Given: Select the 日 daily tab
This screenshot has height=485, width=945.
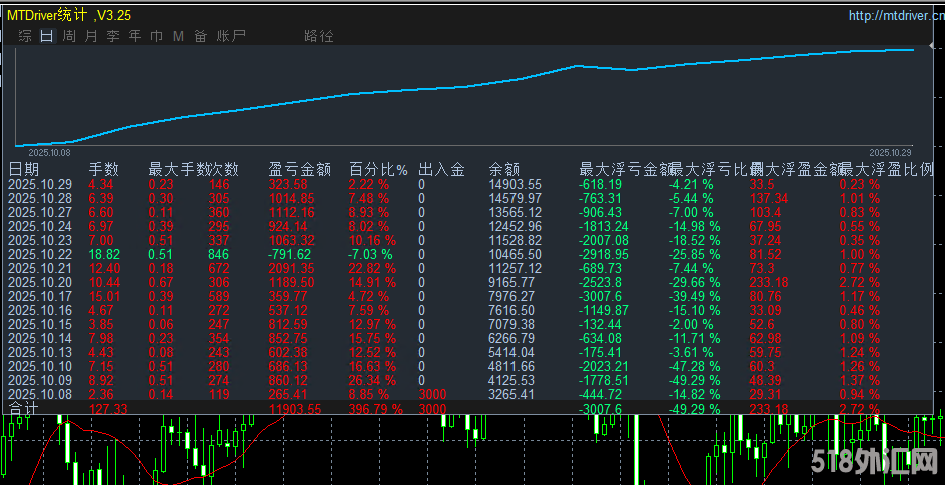Looking at the screenshot, I should tap(47, 36).
